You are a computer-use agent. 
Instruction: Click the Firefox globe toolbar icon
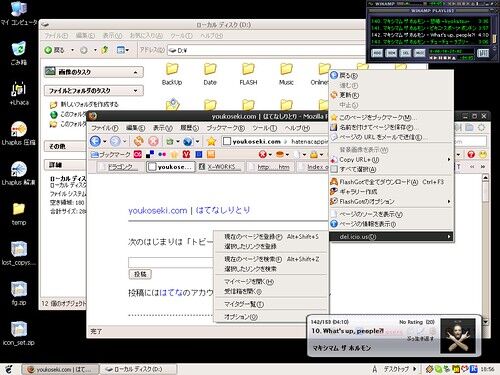click(x=188, y=141)
